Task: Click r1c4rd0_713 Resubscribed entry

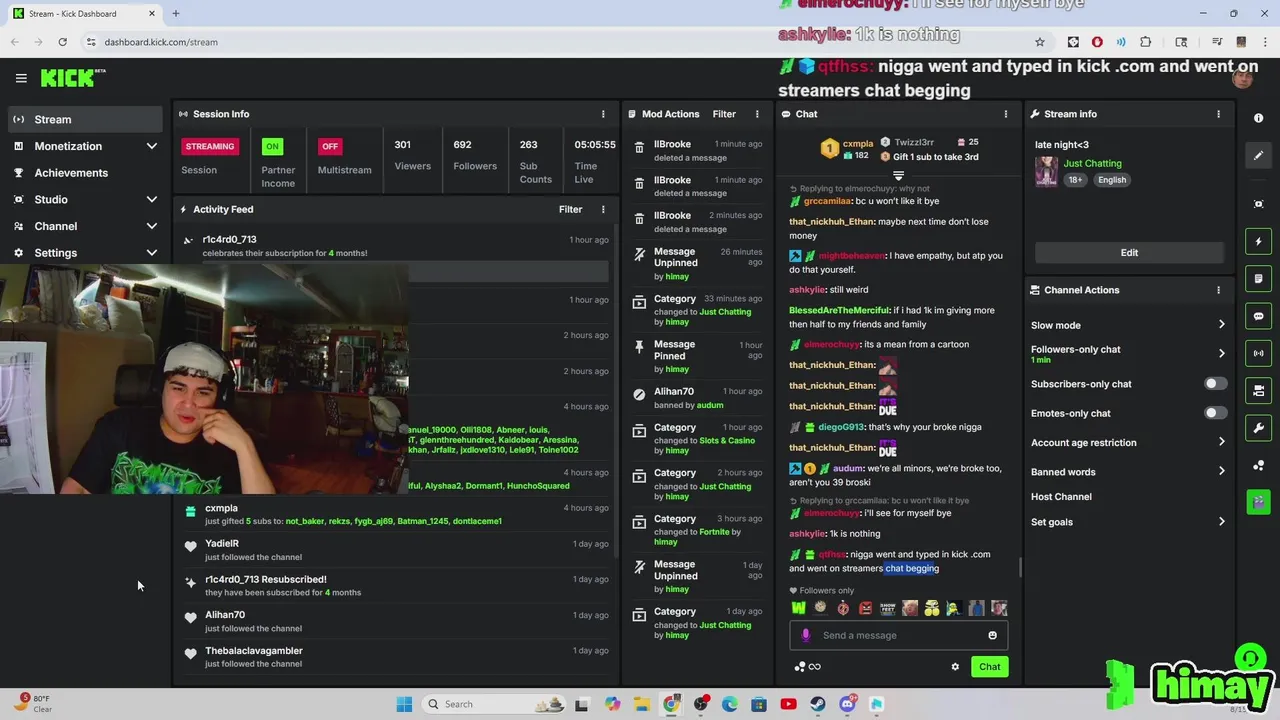Action: [x=395, y=585]
